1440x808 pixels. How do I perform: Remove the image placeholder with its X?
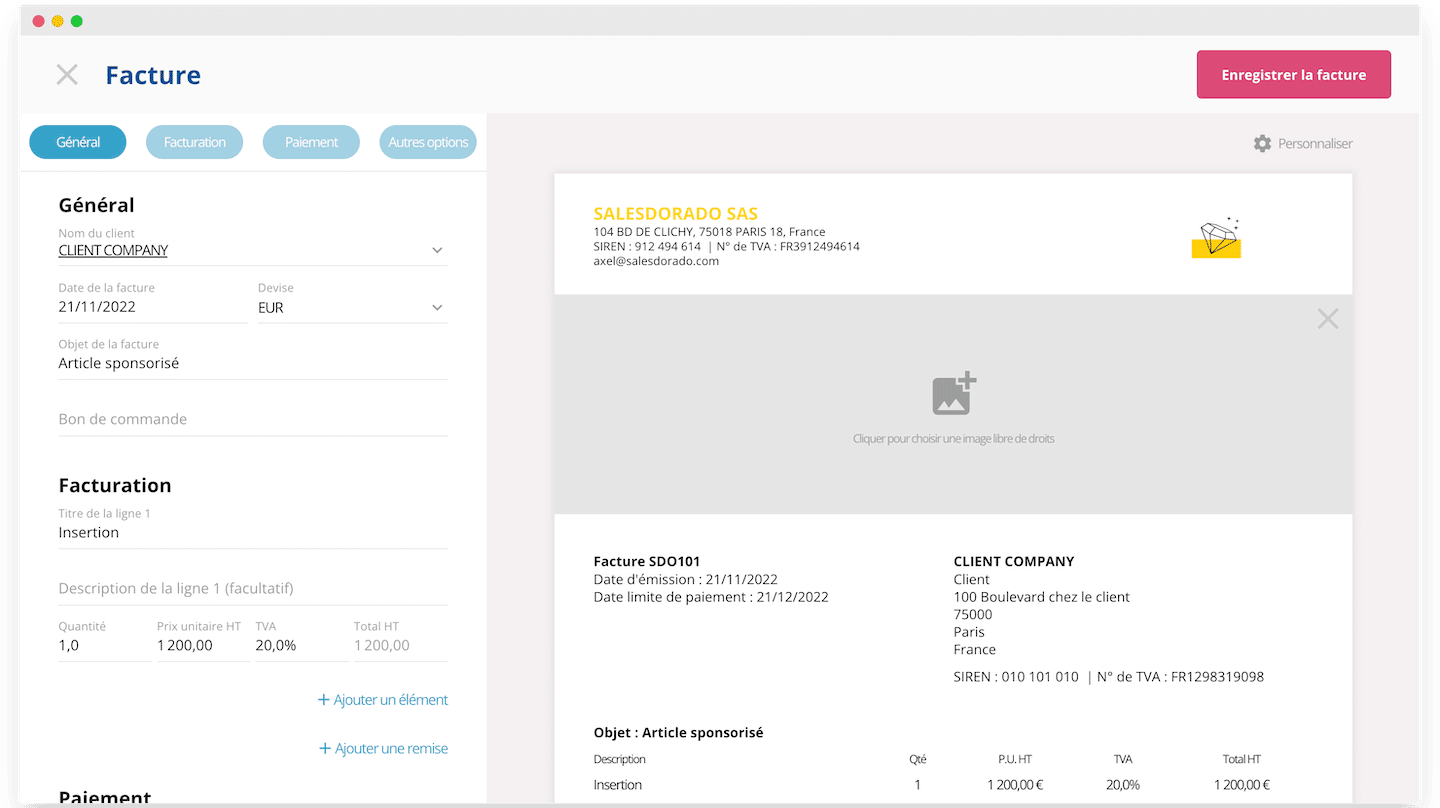[x=1327, y=319]
